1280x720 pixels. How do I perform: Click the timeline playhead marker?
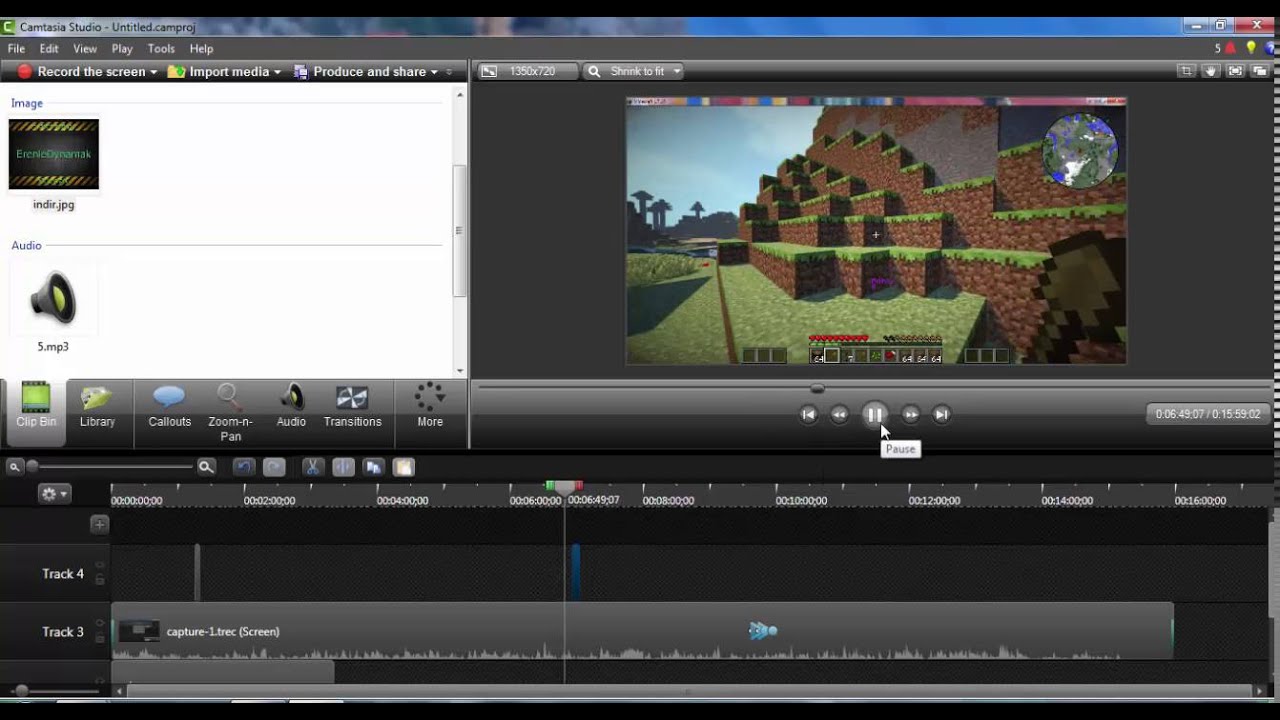[x=565, y=487]
